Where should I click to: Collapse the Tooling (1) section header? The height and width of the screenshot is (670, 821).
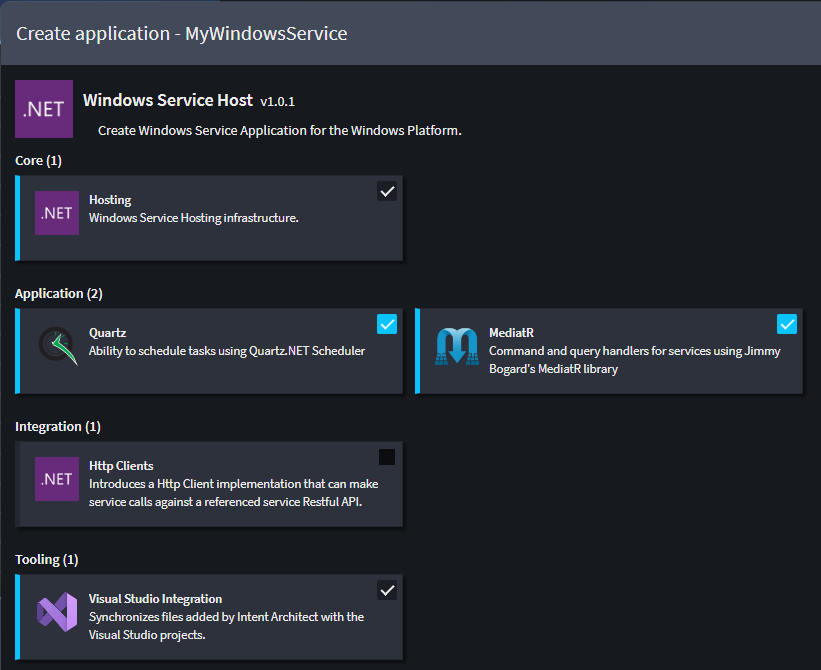46,559
